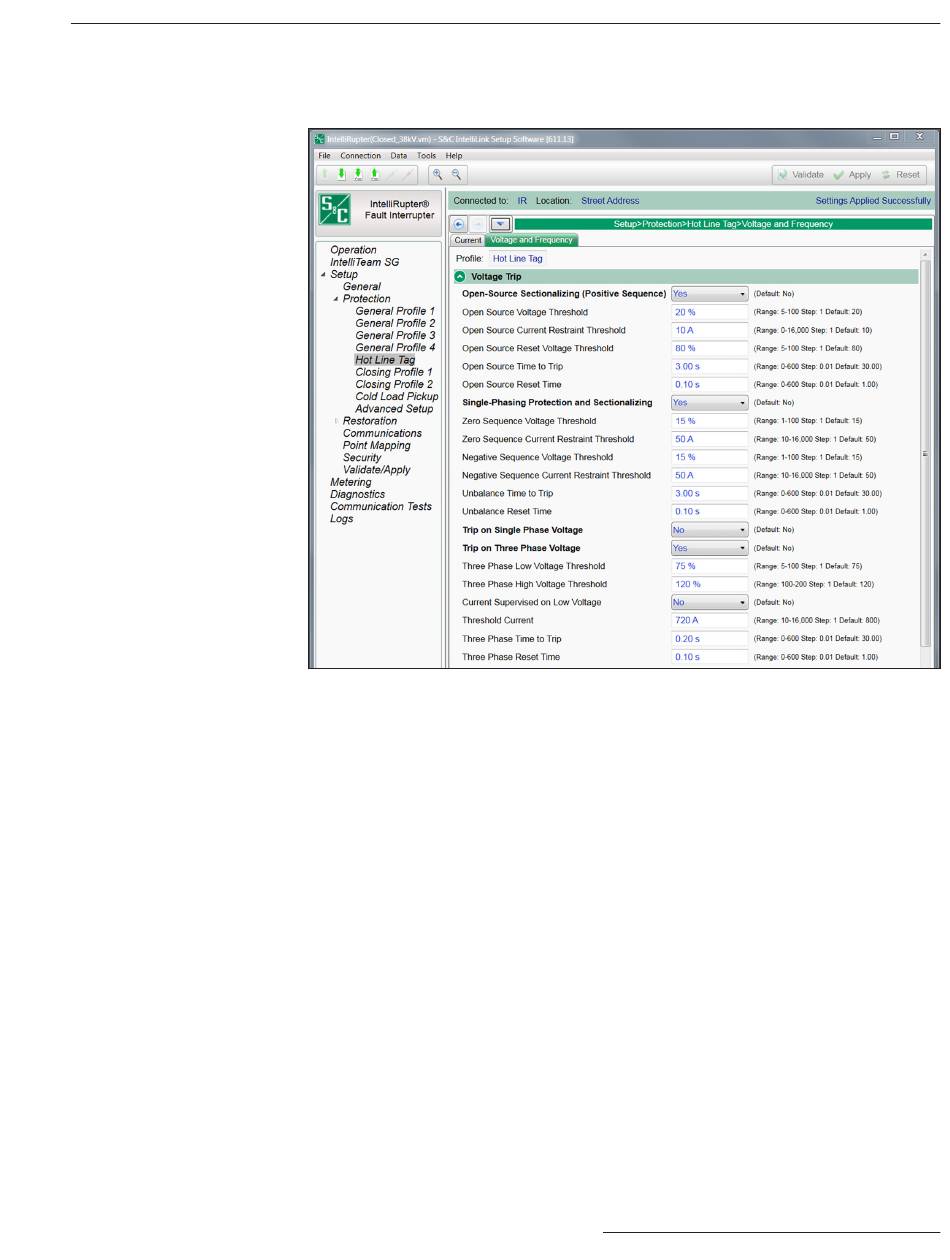Click the Apply button

click(853, 174)
